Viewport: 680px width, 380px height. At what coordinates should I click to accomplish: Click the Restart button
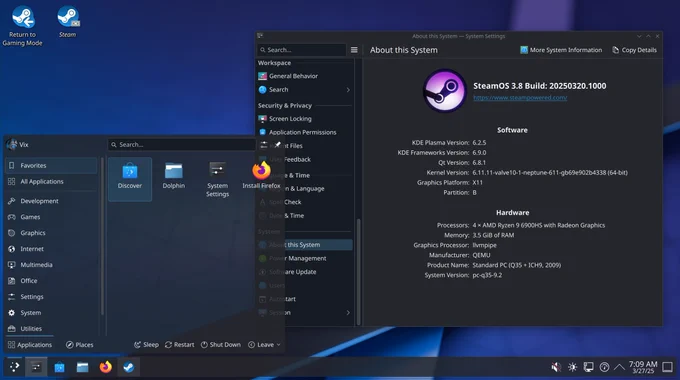point(180,345)
